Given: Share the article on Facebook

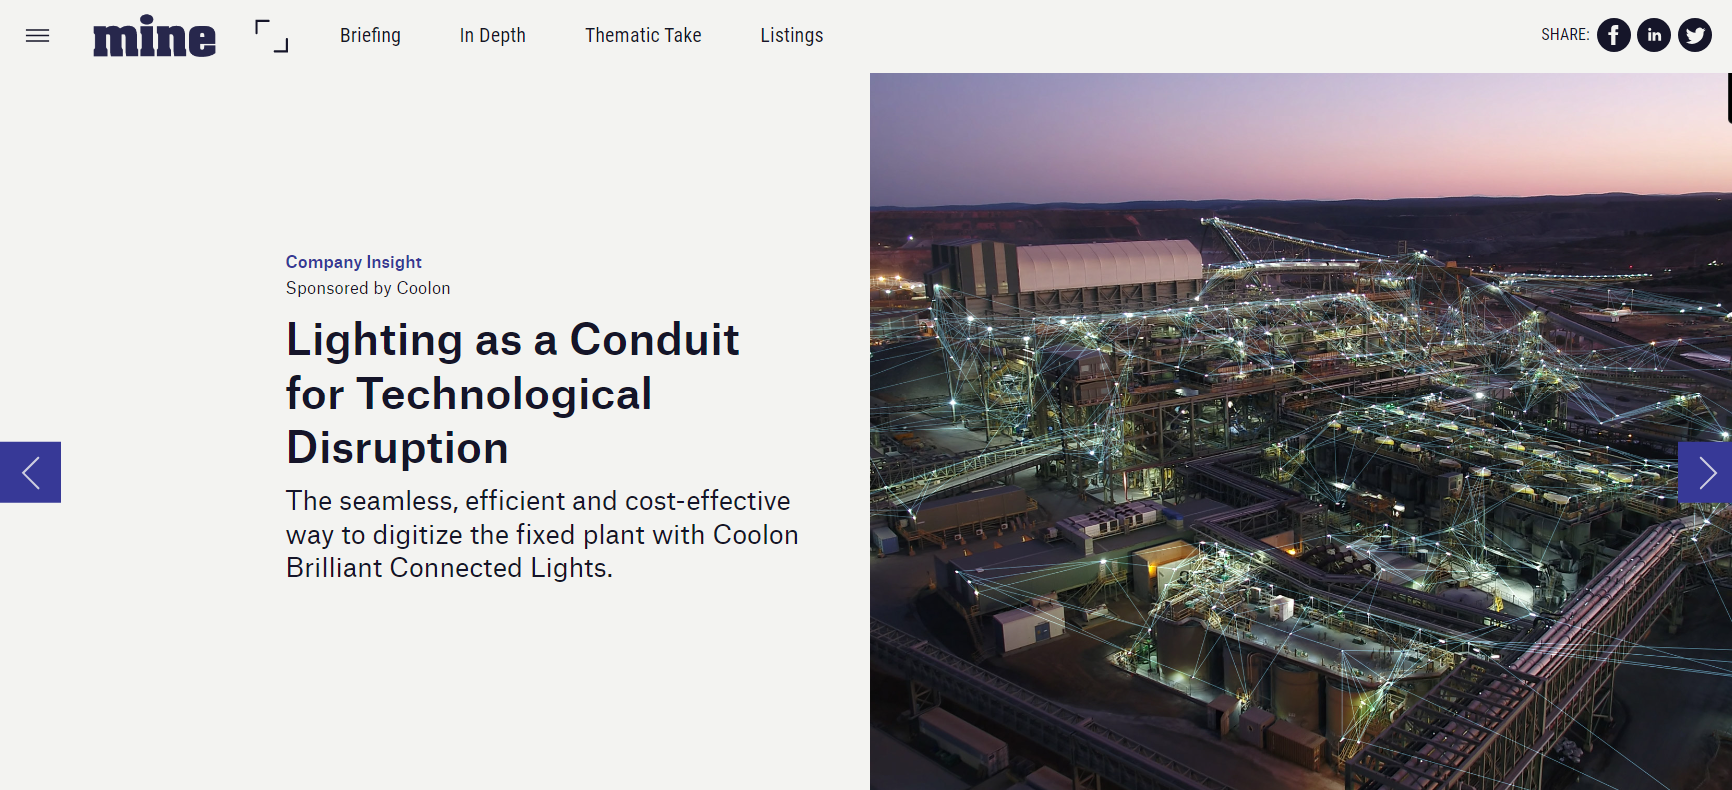Looking at the screenshot, I should coord(1613,35).
